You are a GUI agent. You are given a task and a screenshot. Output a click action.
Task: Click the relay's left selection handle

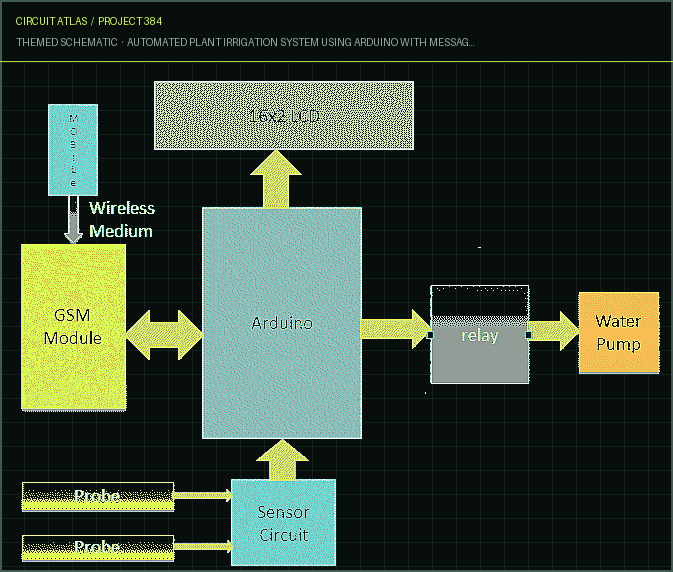pos(430,335)
